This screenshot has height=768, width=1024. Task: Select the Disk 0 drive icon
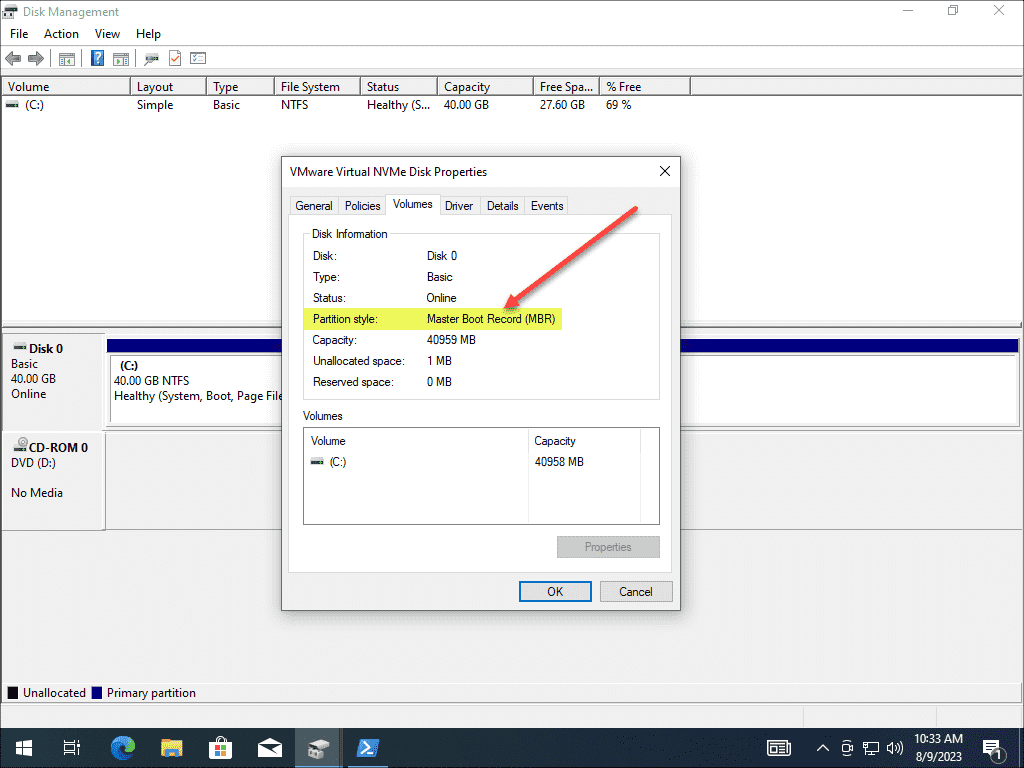(x=20, y=347)
